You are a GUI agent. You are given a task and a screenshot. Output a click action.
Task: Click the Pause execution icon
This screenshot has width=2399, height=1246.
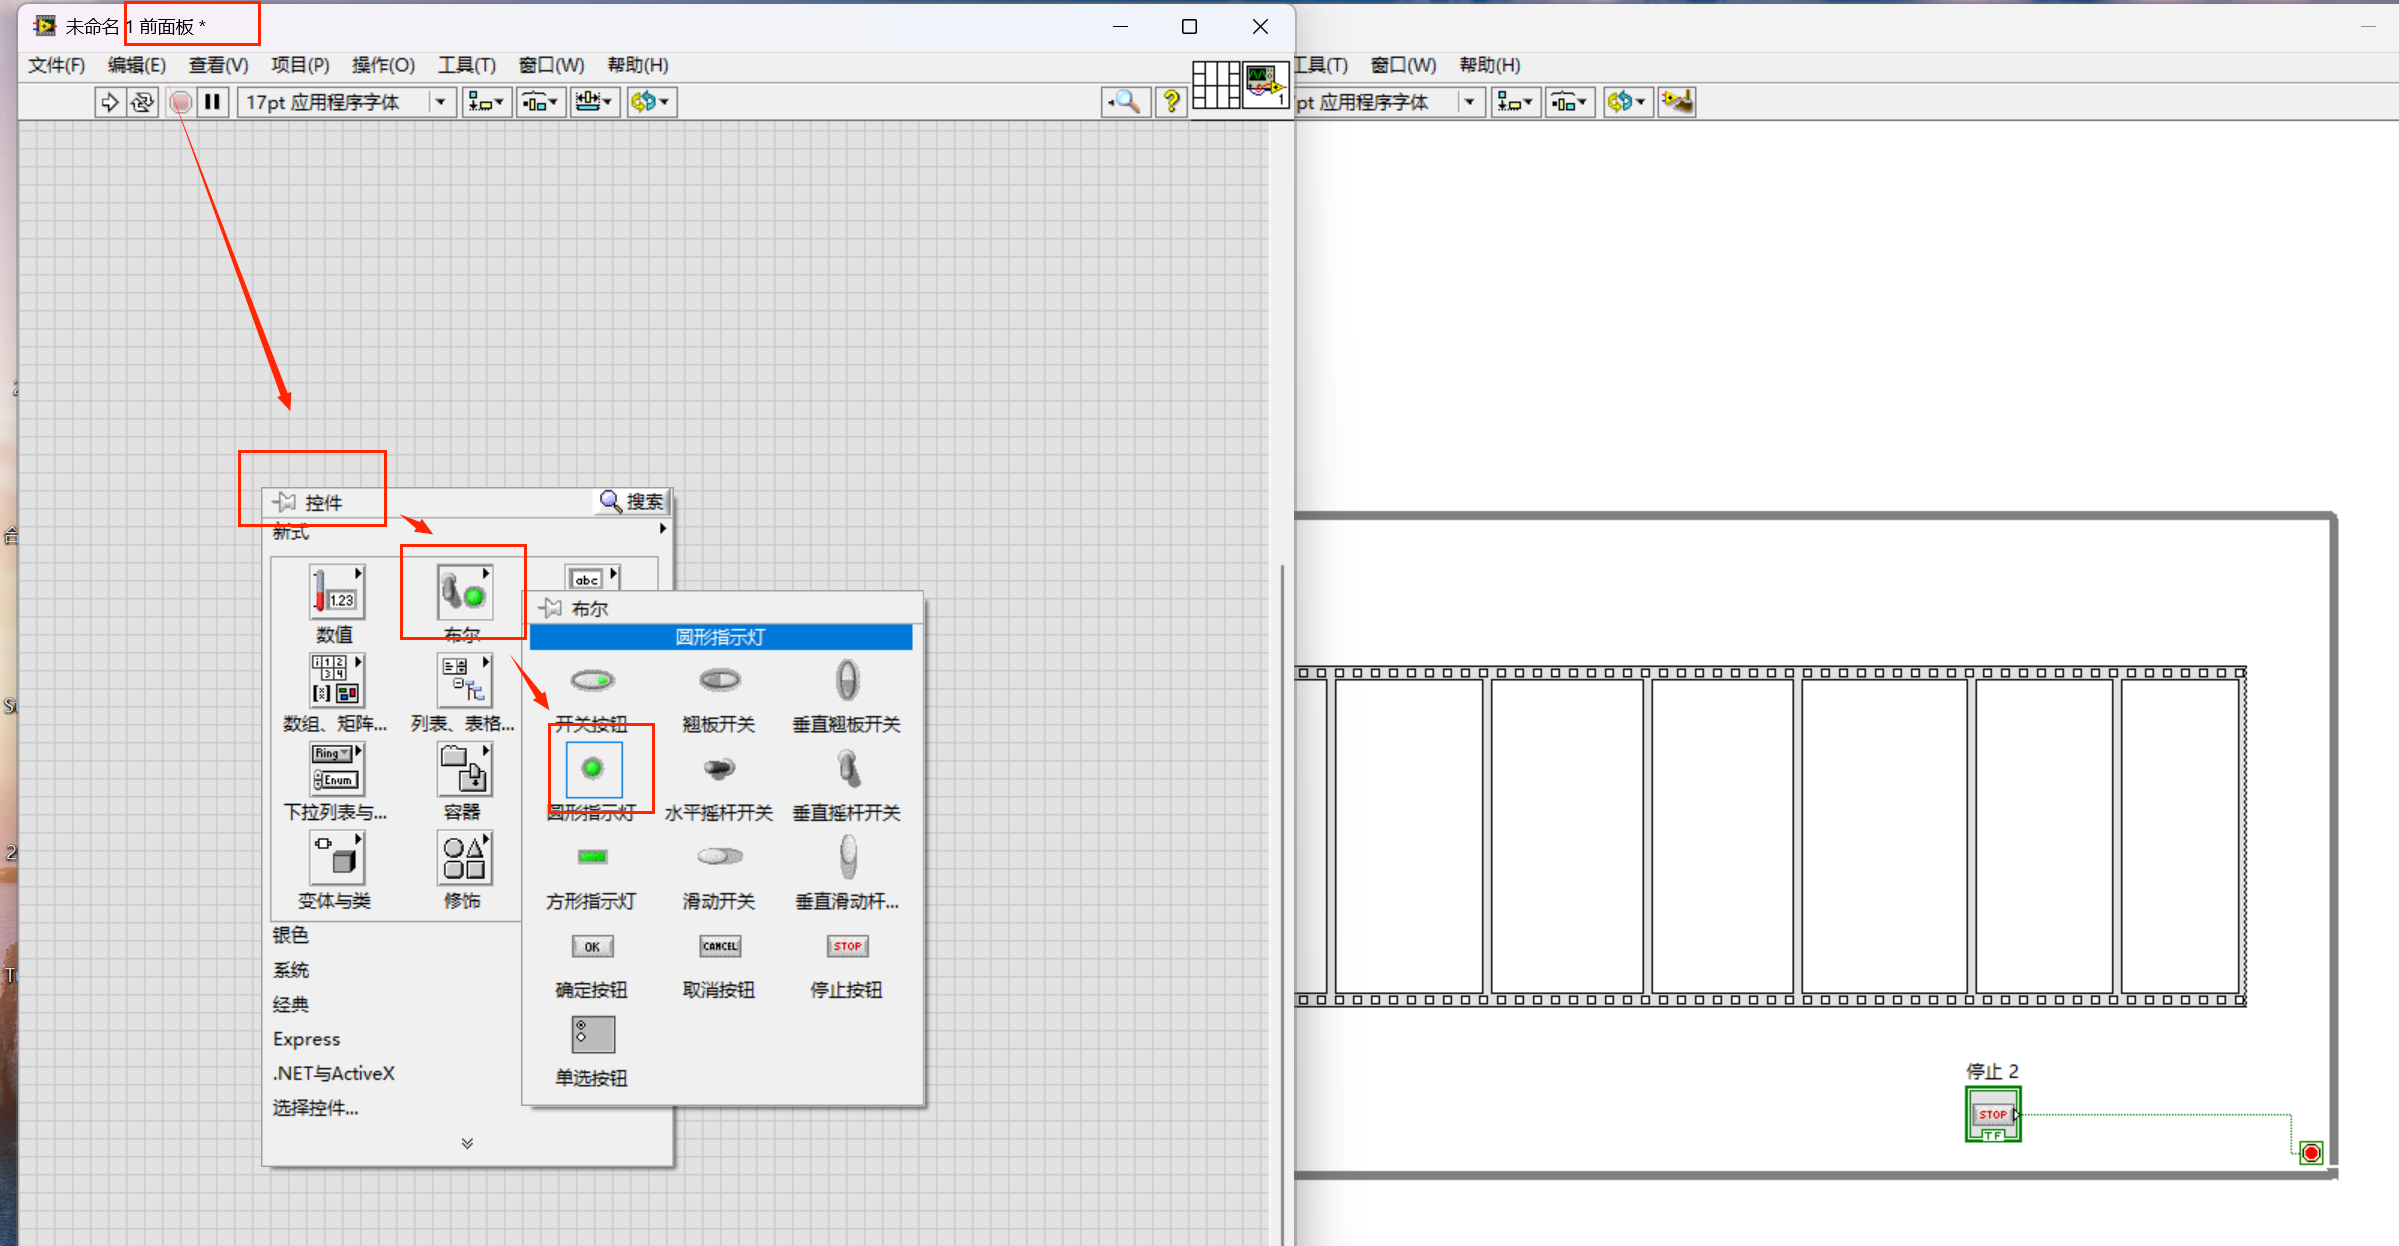click(x=212, y=102)
